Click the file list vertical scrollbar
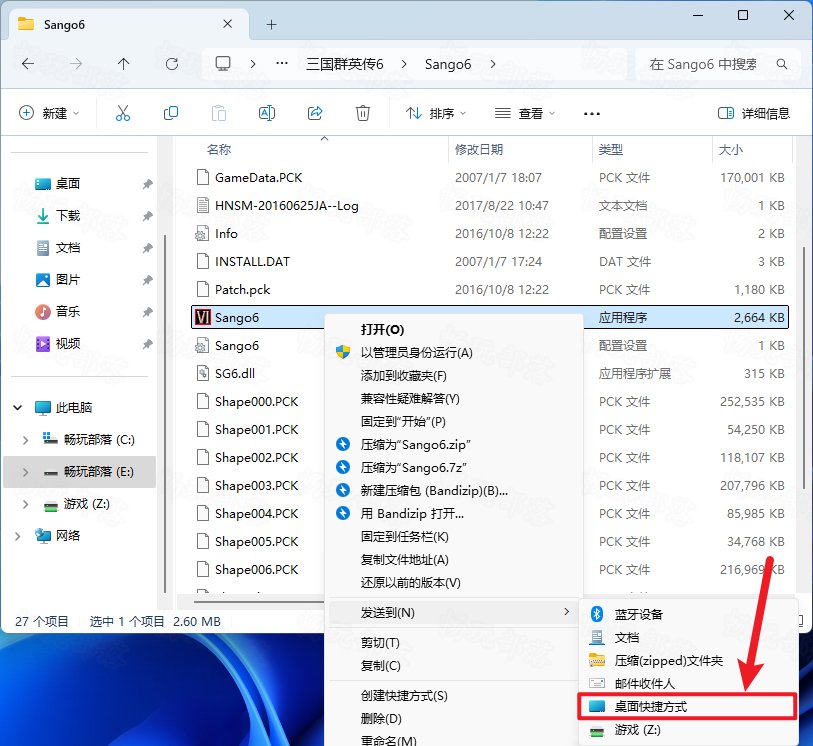Viewport: 813px width, 746px height. pos(804,367)
